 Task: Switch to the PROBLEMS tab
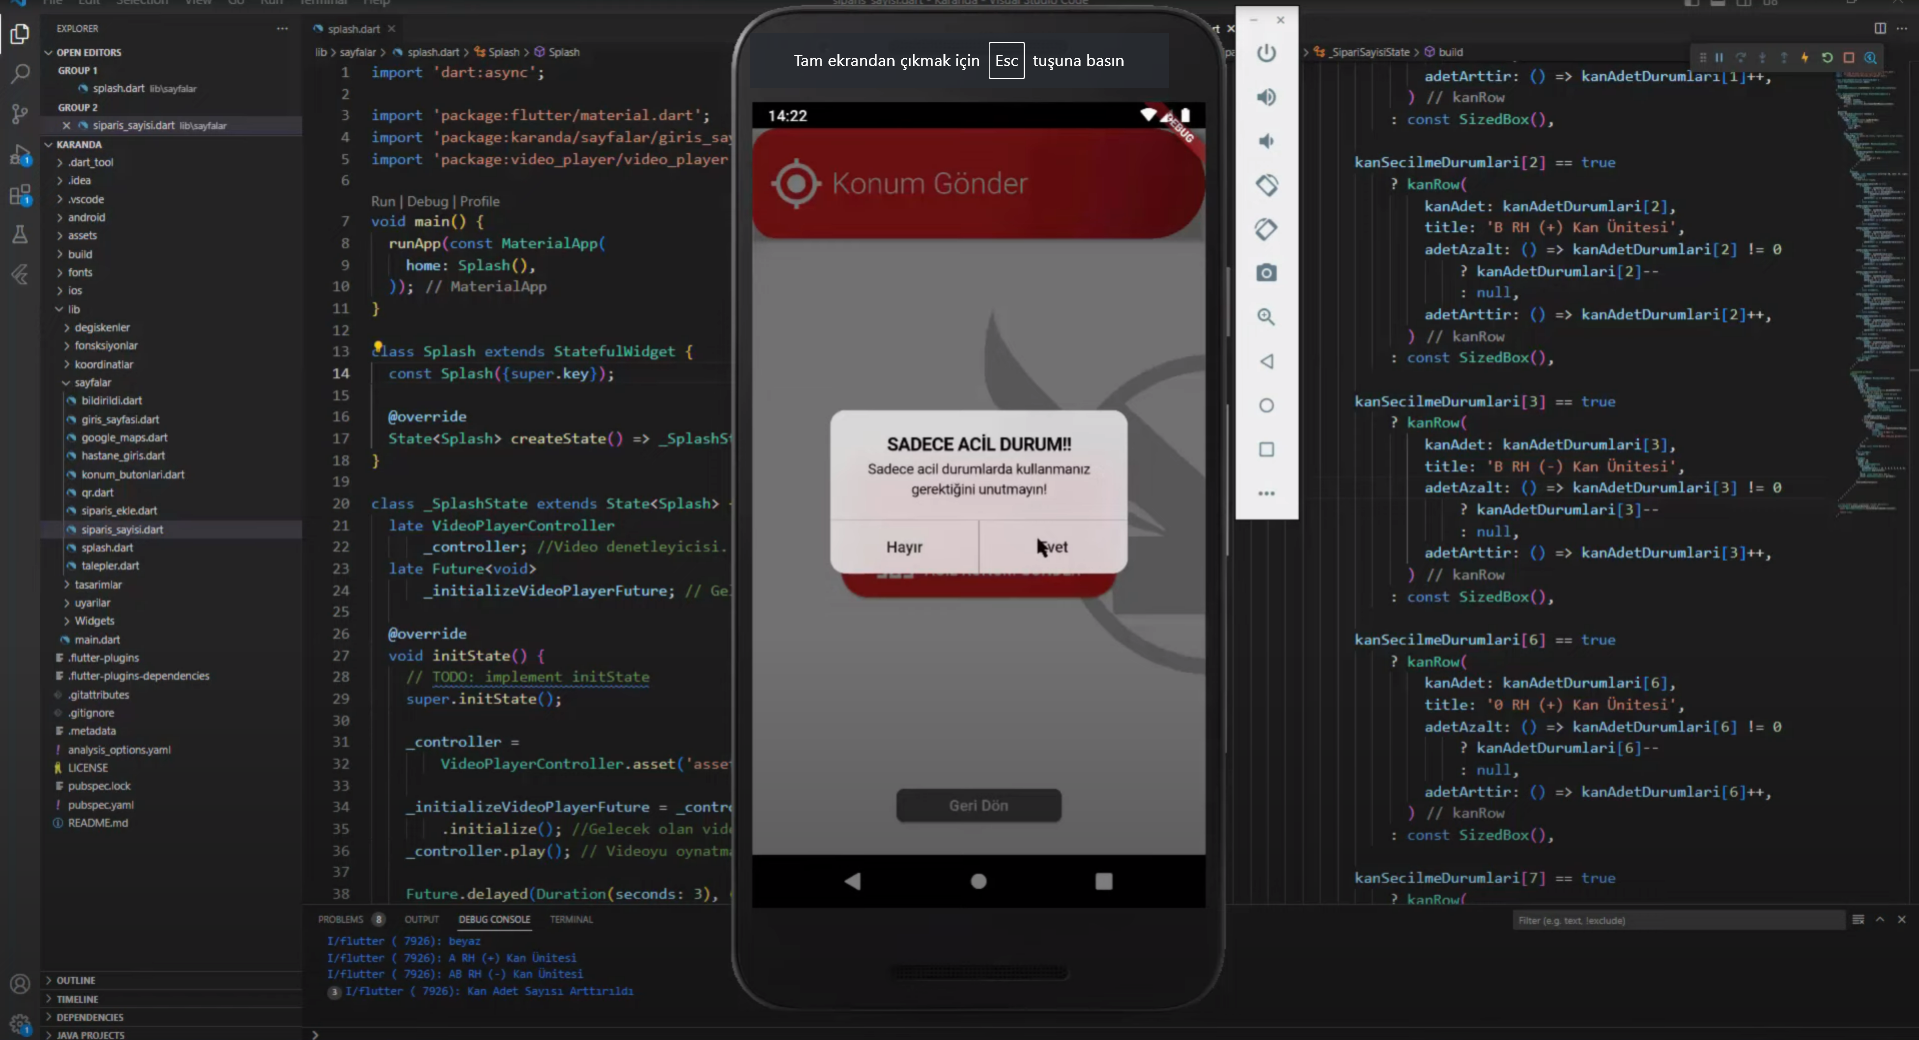pos(341,919)
